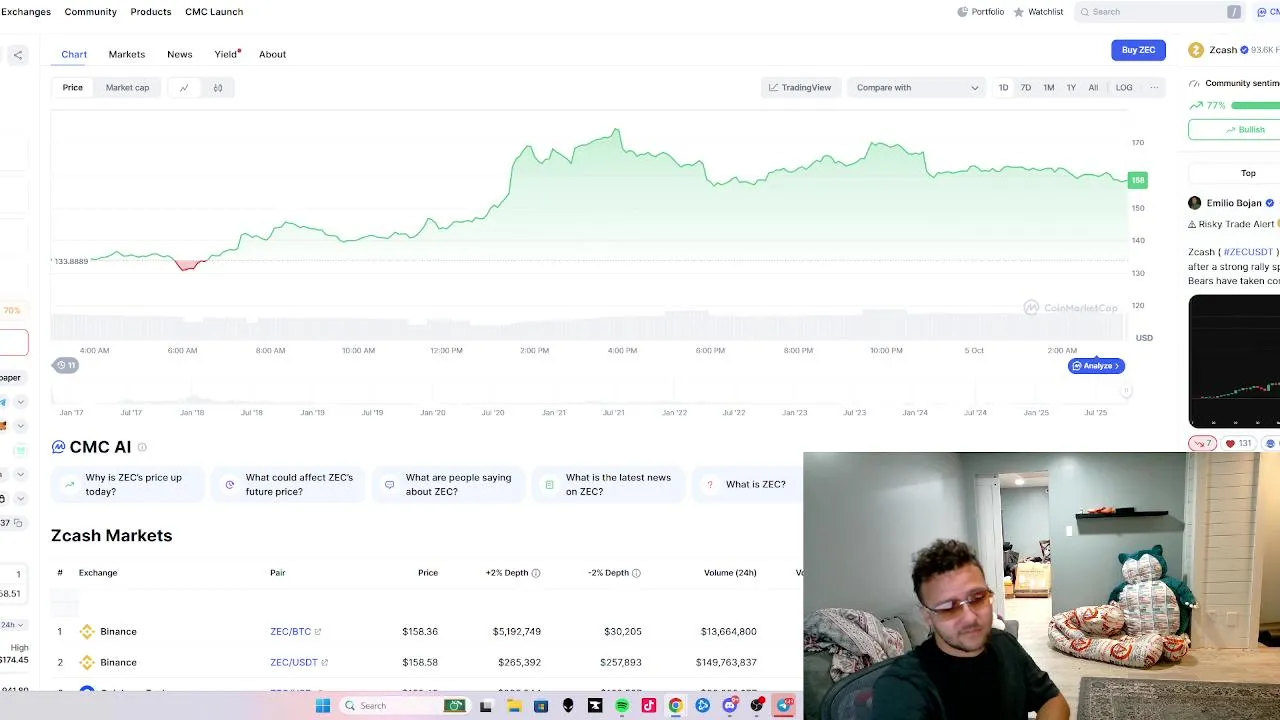The width and height of the screenshot is (1280, 720).
Task: Click the Zcash coin logo top right
Action: [x=1195, y=50]
